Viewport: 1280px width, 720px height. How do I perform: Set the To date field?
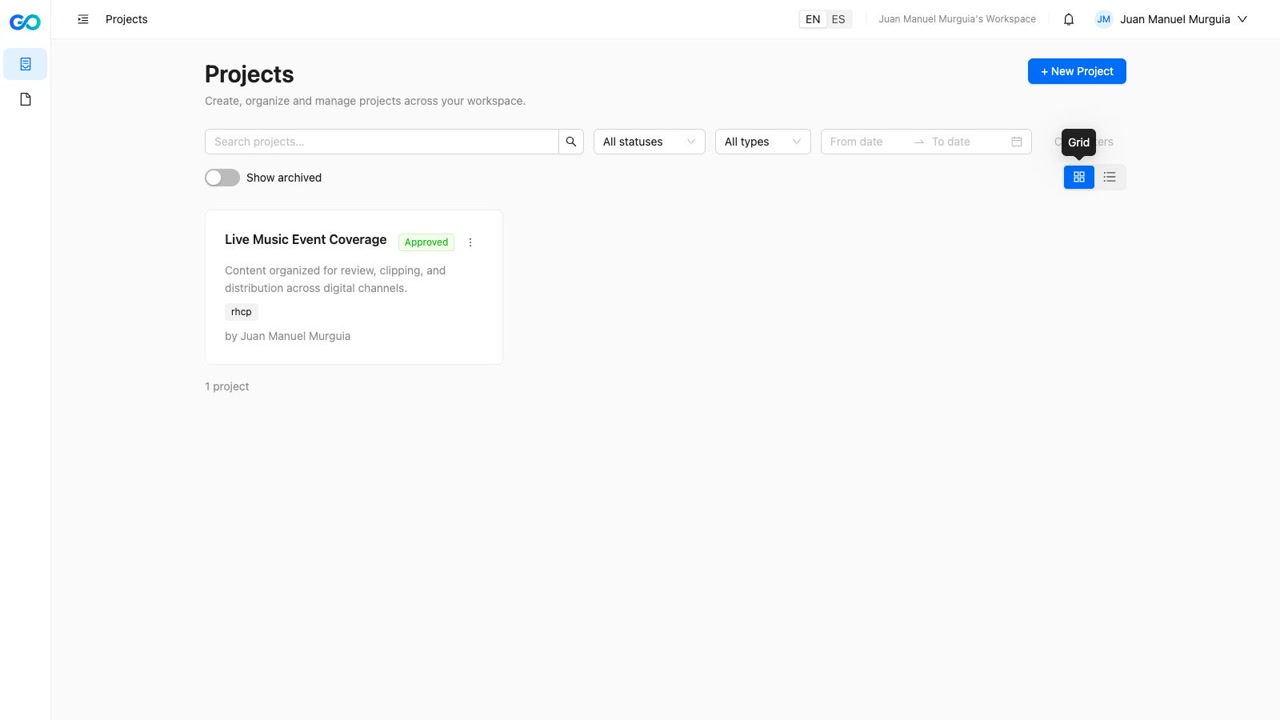tap(966, 142)
